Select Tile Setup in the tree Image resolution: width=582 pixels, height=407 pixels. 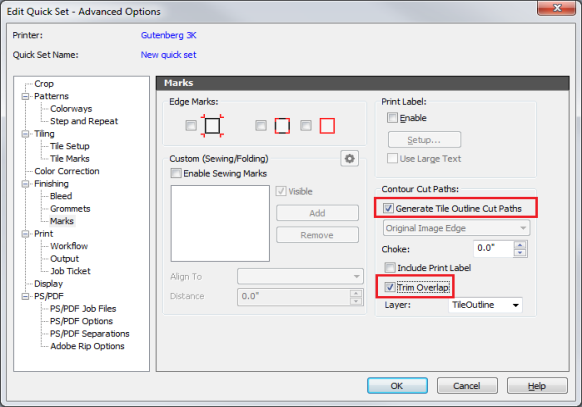tap(70, 146)
